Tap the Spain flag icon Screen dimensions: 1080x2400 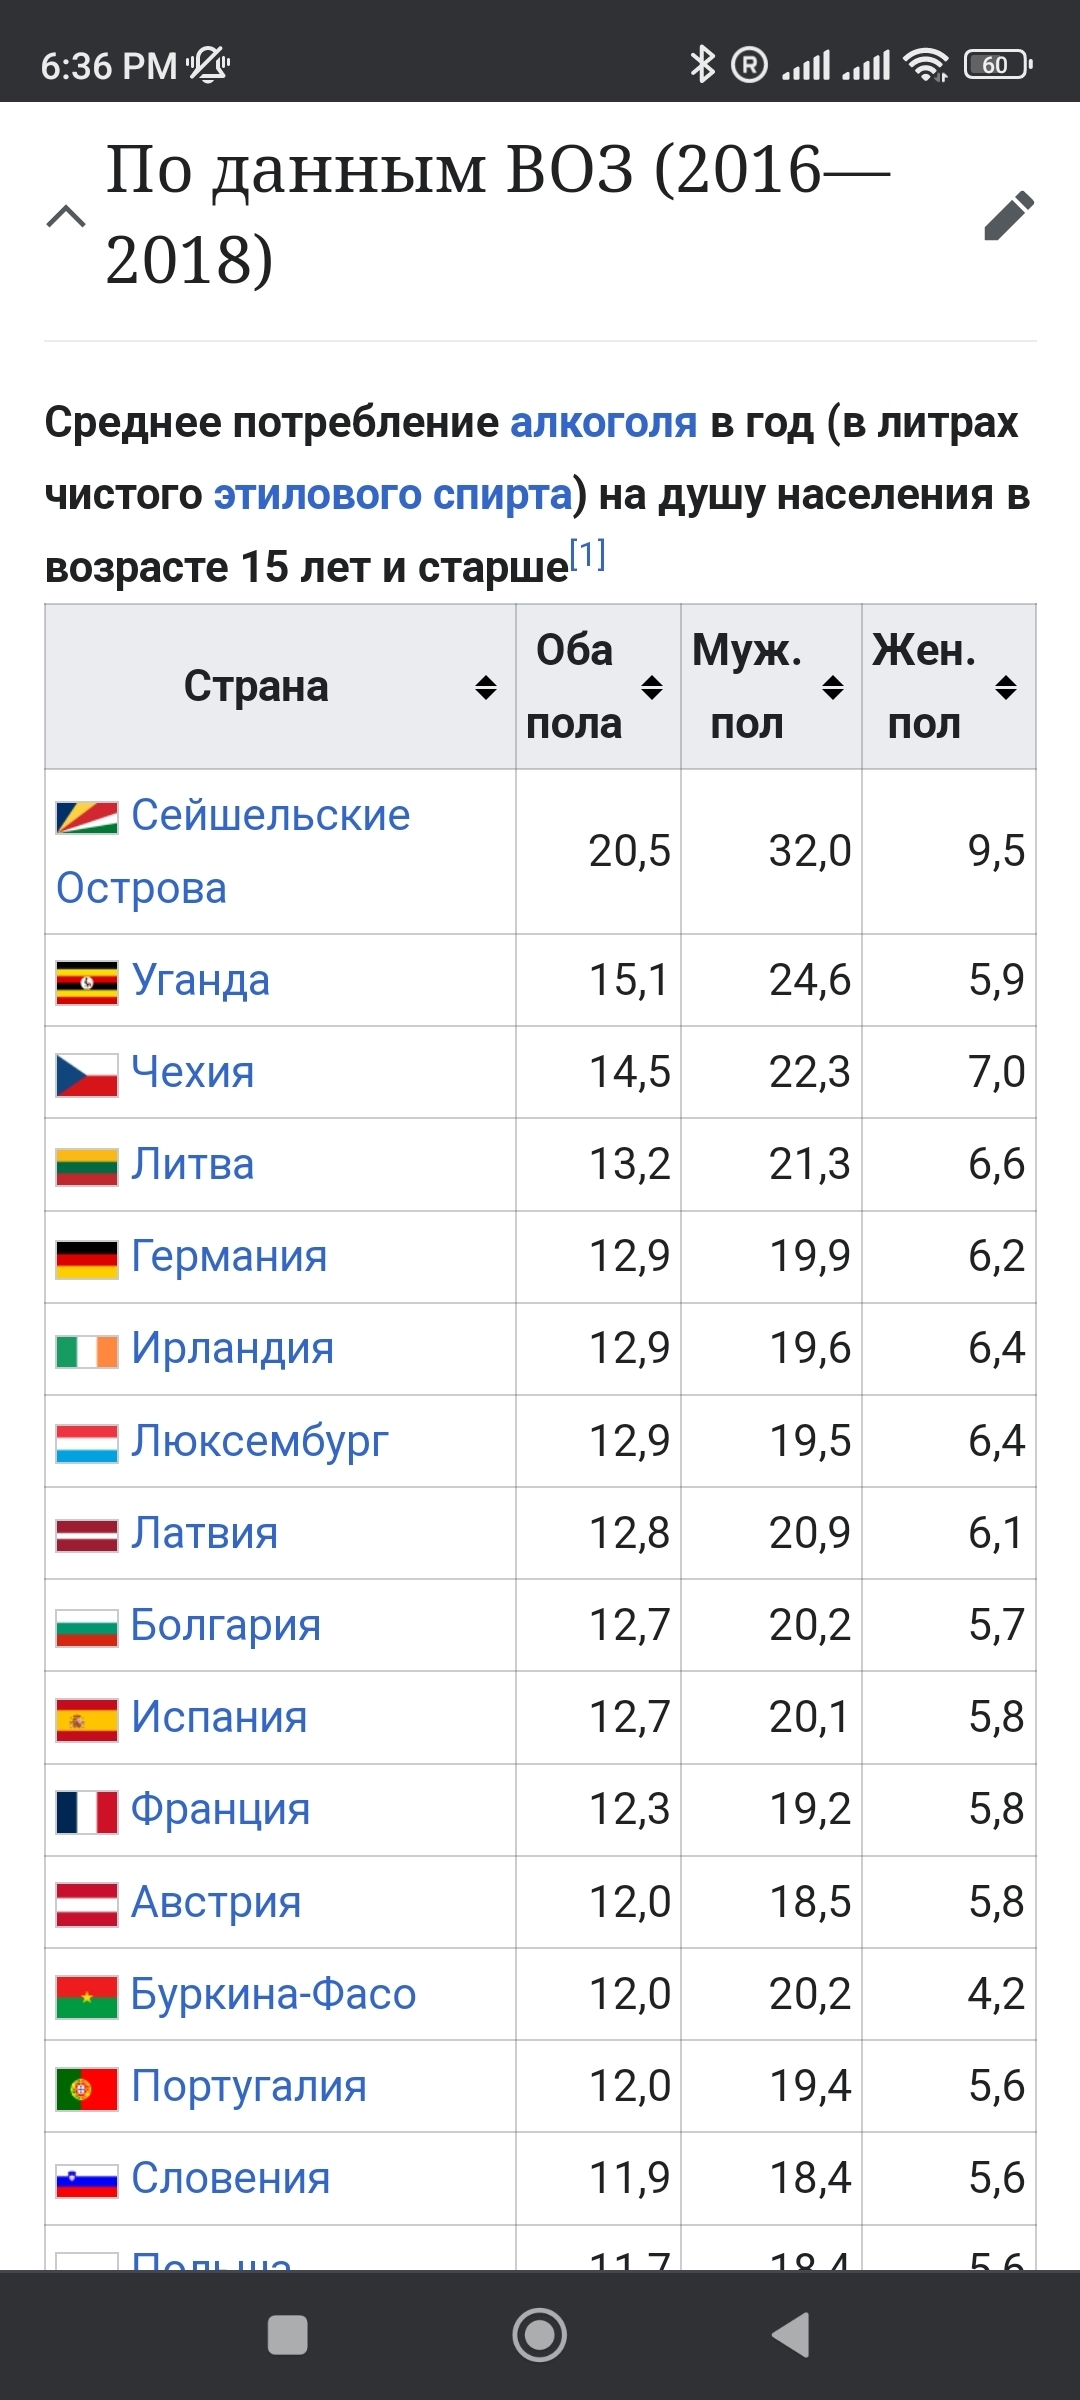(x=87, y=1720)
